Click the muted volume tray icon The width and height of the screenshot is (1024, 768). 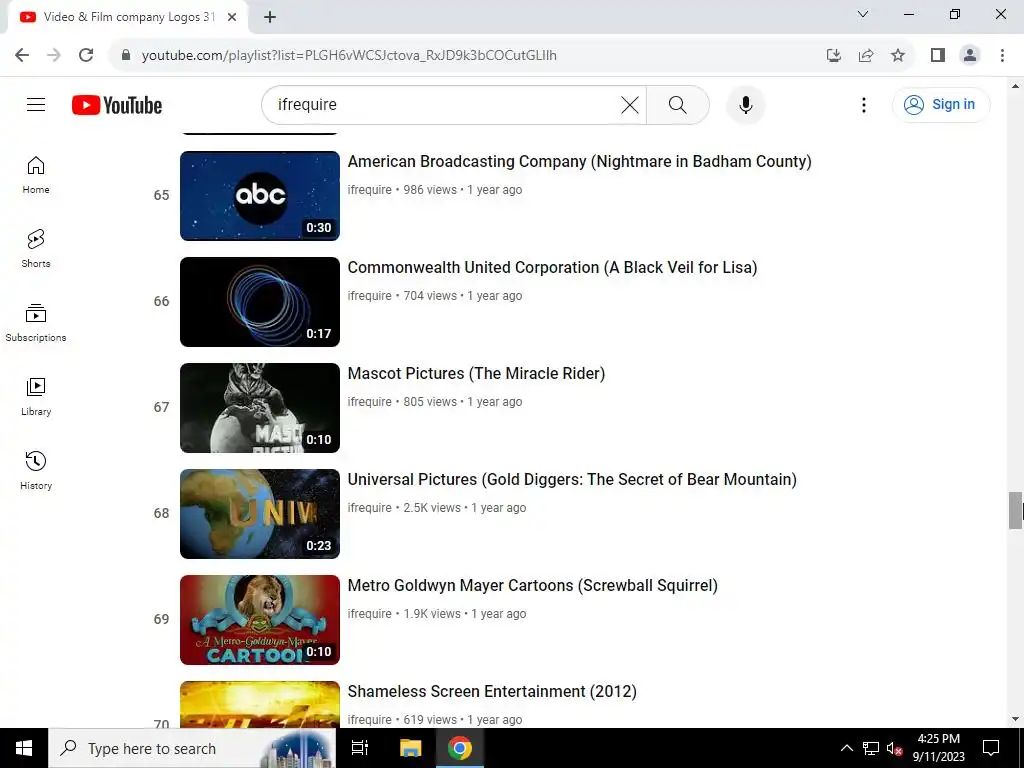[x=895, y=748]
